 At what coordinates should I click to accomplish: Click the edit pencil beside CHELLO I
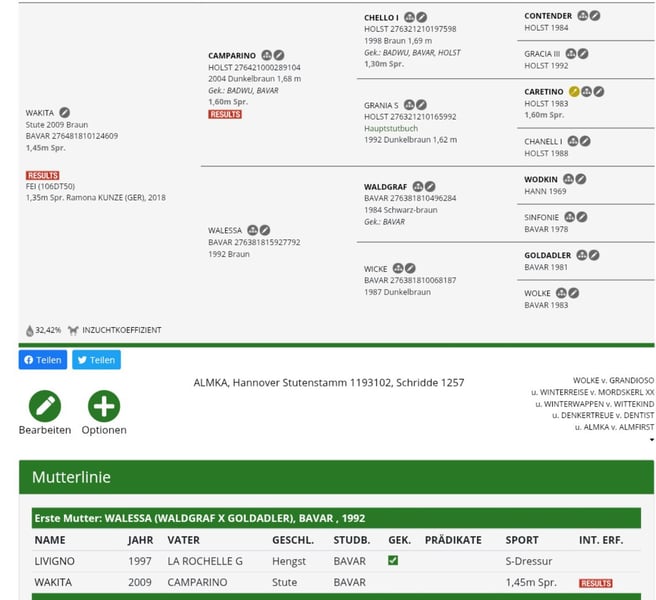click(x=422, y=18)
